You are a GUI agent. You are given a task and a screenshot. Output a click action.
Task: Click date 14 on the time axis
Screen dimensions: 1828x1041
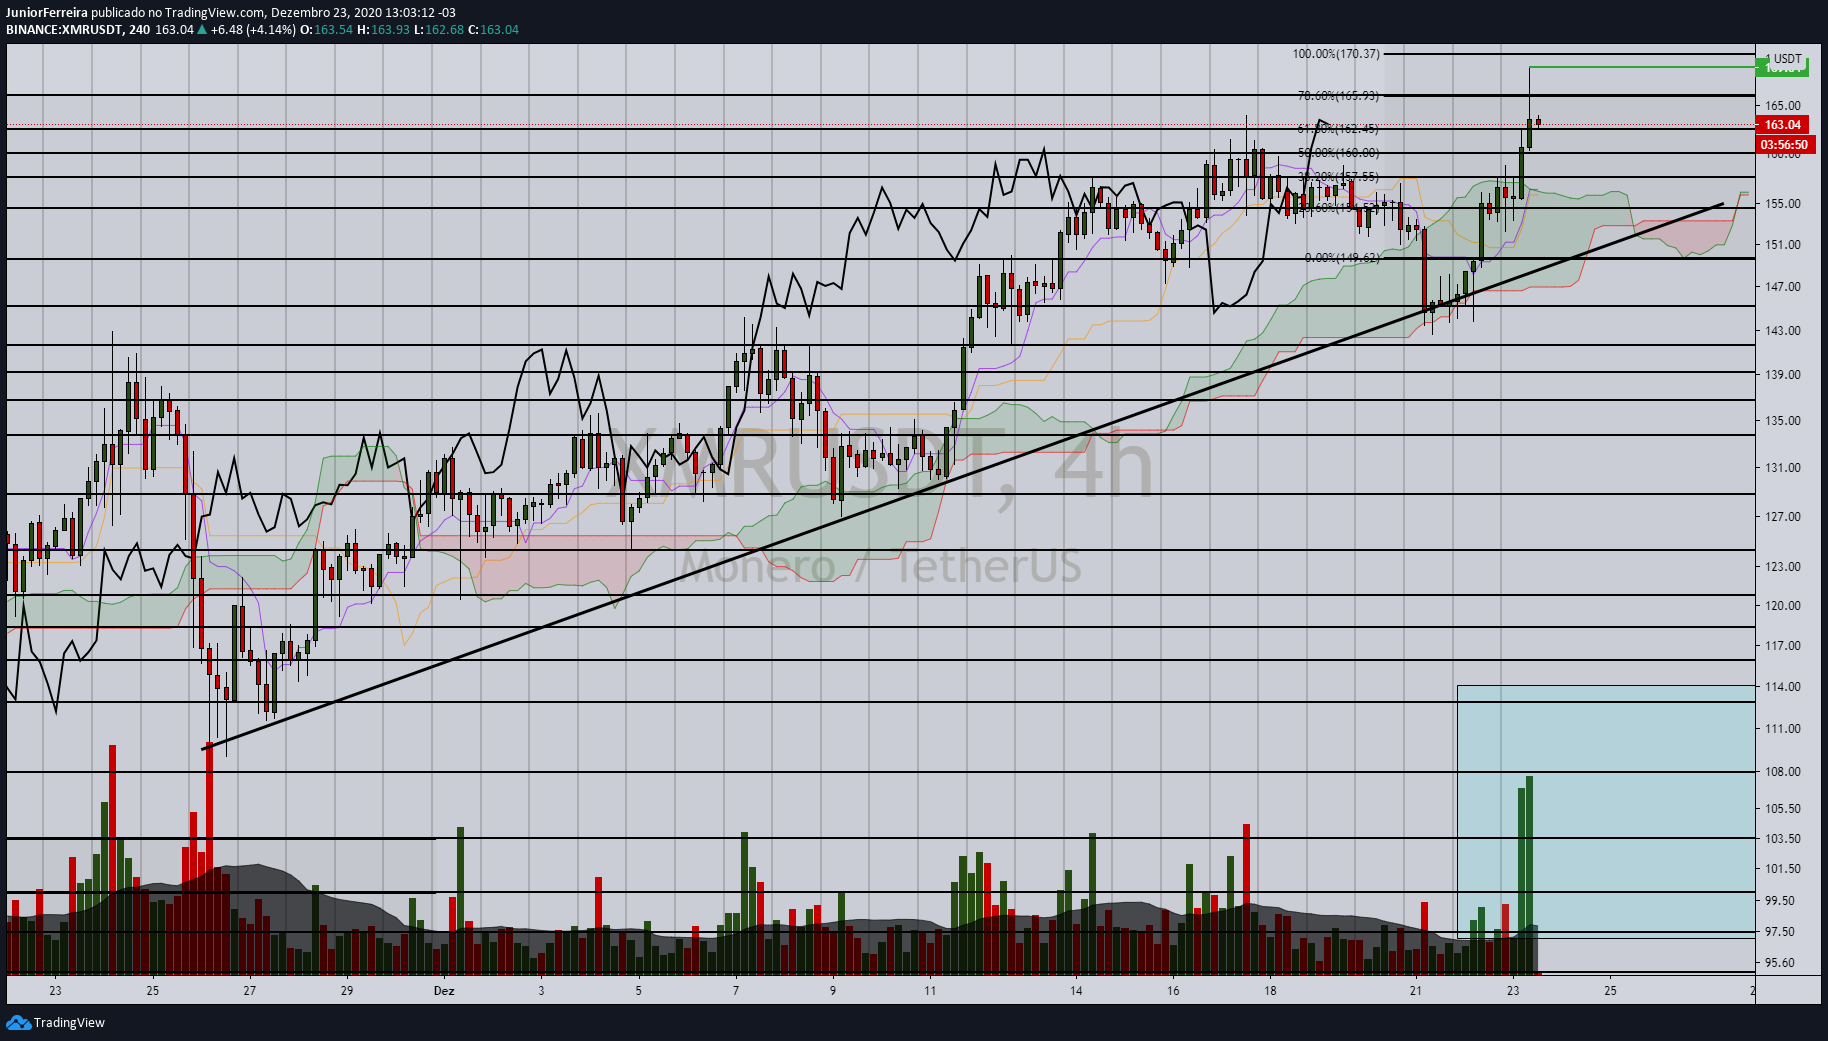pos(1076,991)
